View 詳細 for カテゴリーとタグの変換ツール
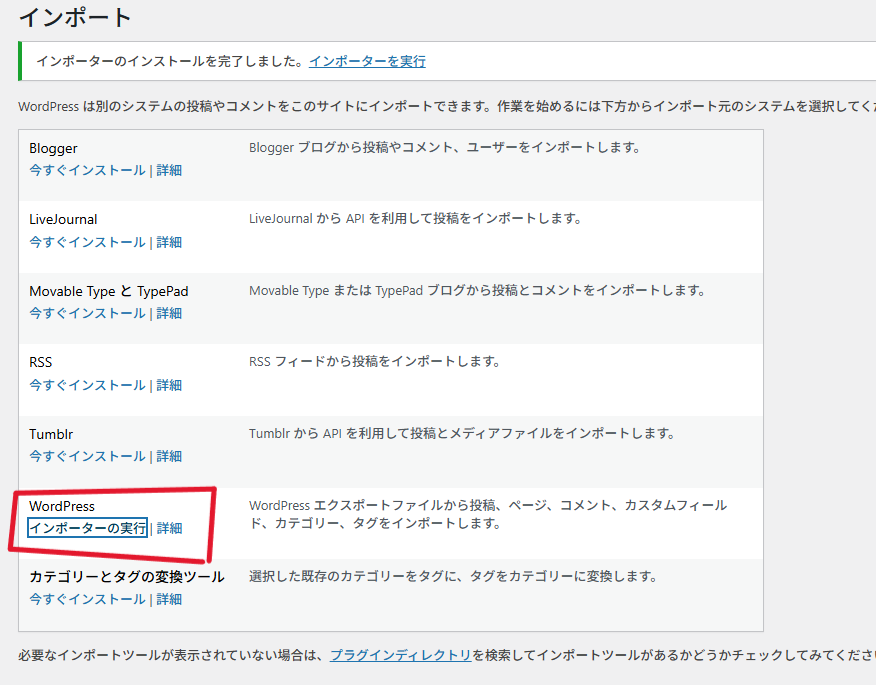 click(x=169, y=599)
